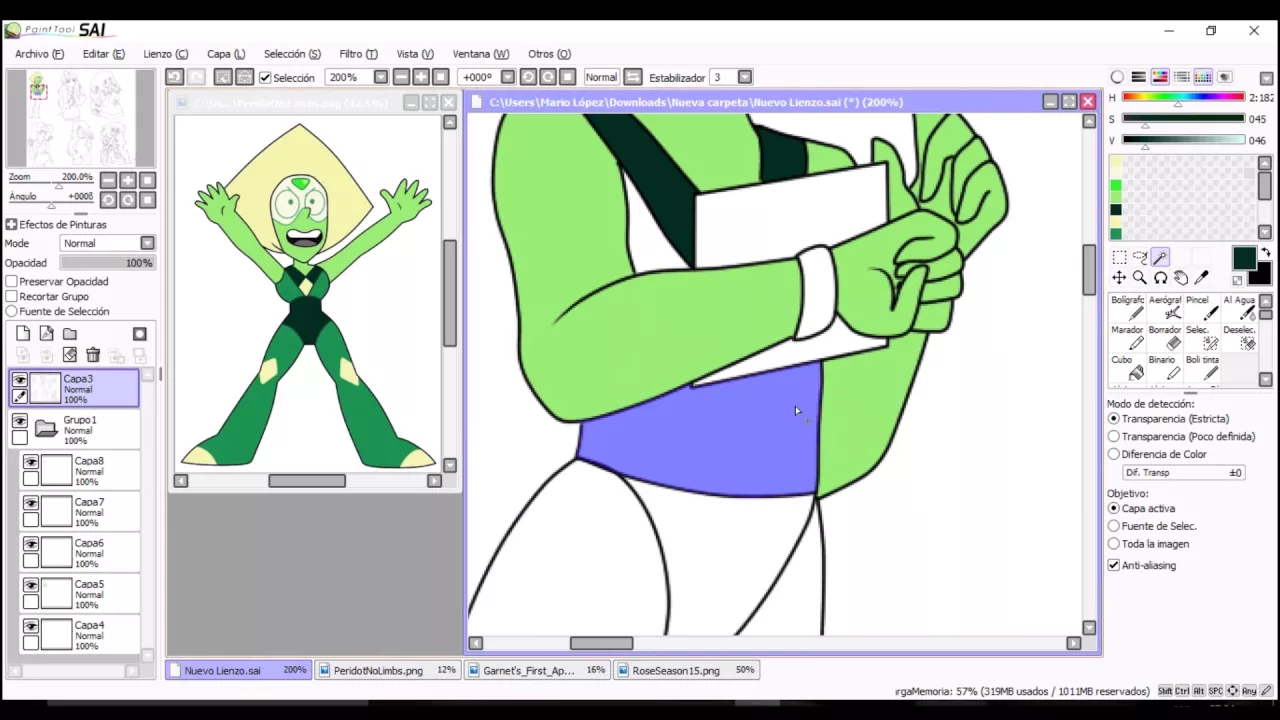This screenshot has height=720, width=1280.
Task: Switch to PeridotNoLimbs.png tab
Action: pyautogui.click(x=387, y=670)
